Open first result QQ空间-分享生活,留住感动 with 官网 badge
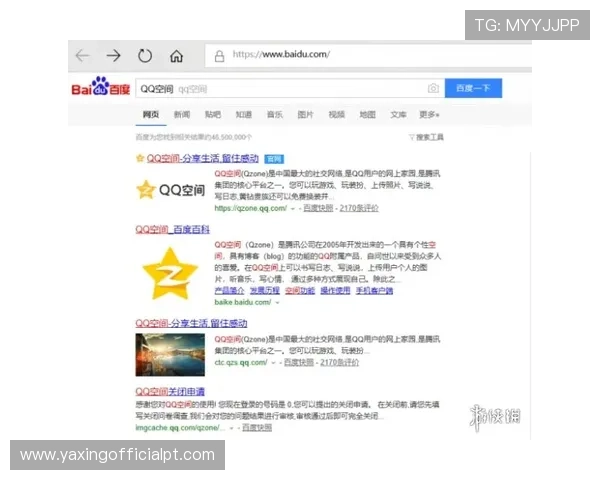The height and width of the screenshot is (480, 600). pyautogui.click(x=202, y=158)
